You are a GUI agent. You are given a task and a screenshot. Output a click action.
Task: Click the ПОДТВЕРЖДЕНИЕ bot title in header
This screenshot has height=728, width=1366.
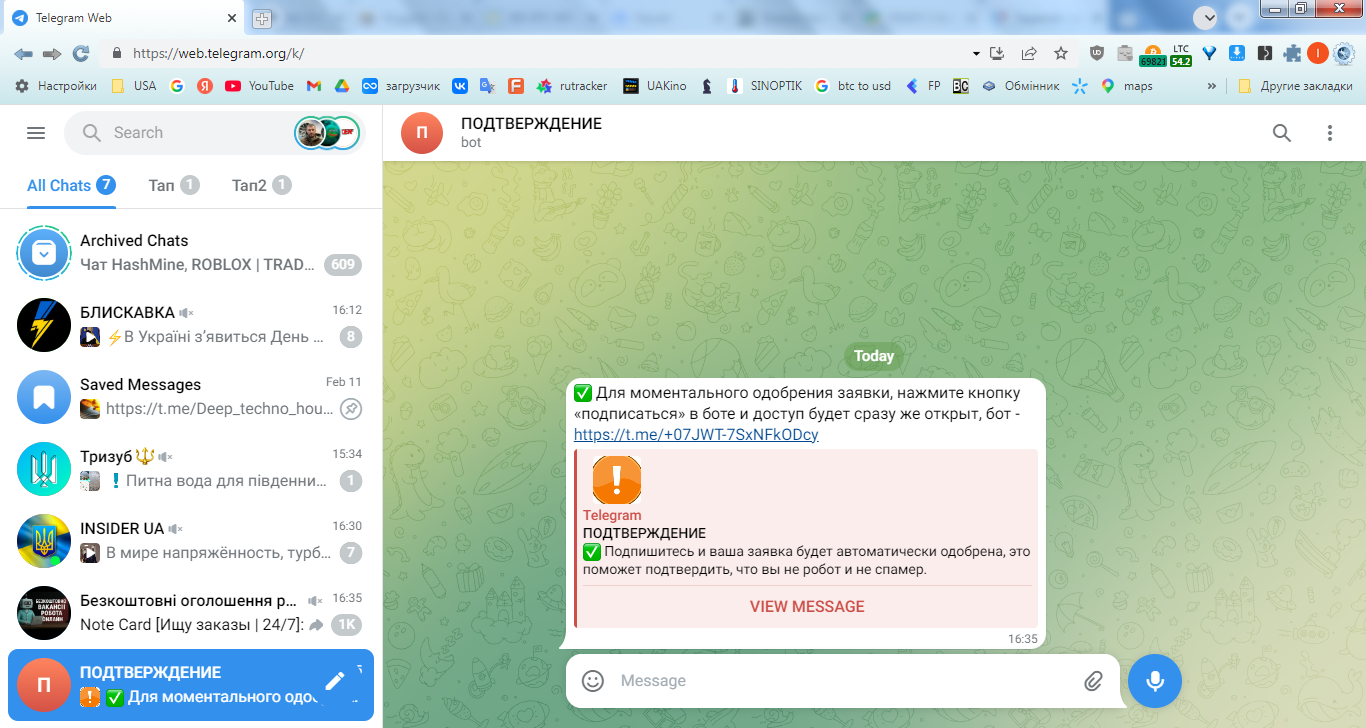tap(531, 124)
